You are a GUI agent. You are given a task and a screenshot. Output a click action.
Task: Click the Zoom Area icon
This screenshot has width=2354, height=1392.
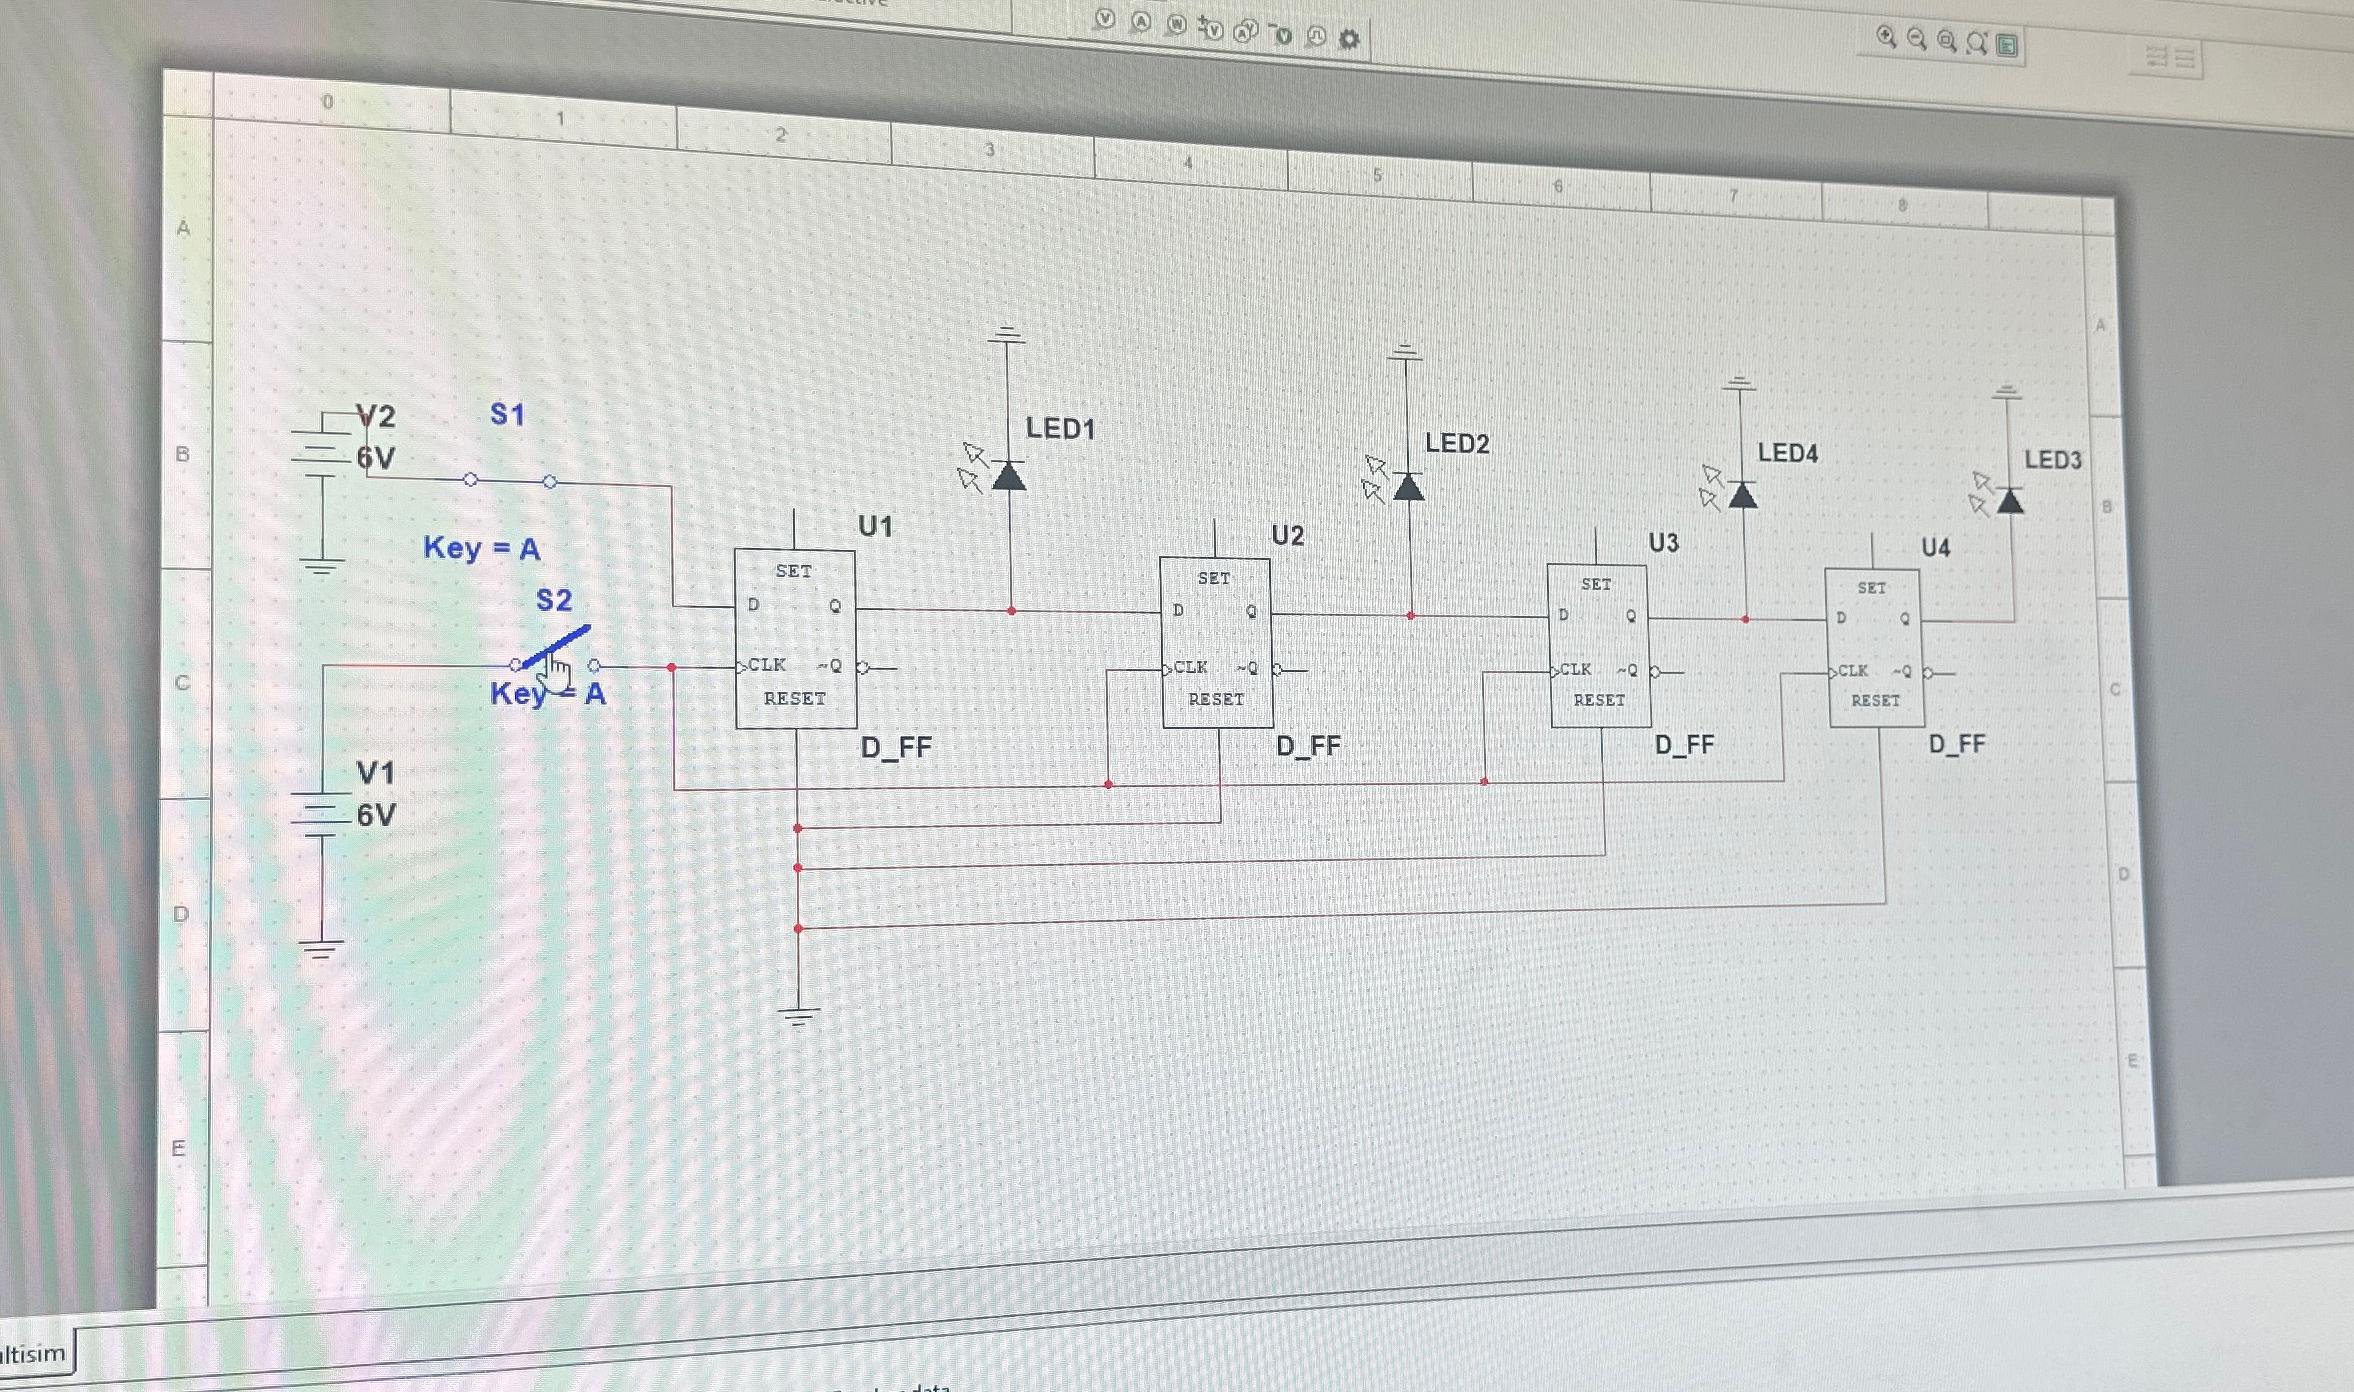click(x=1944, y=39)
